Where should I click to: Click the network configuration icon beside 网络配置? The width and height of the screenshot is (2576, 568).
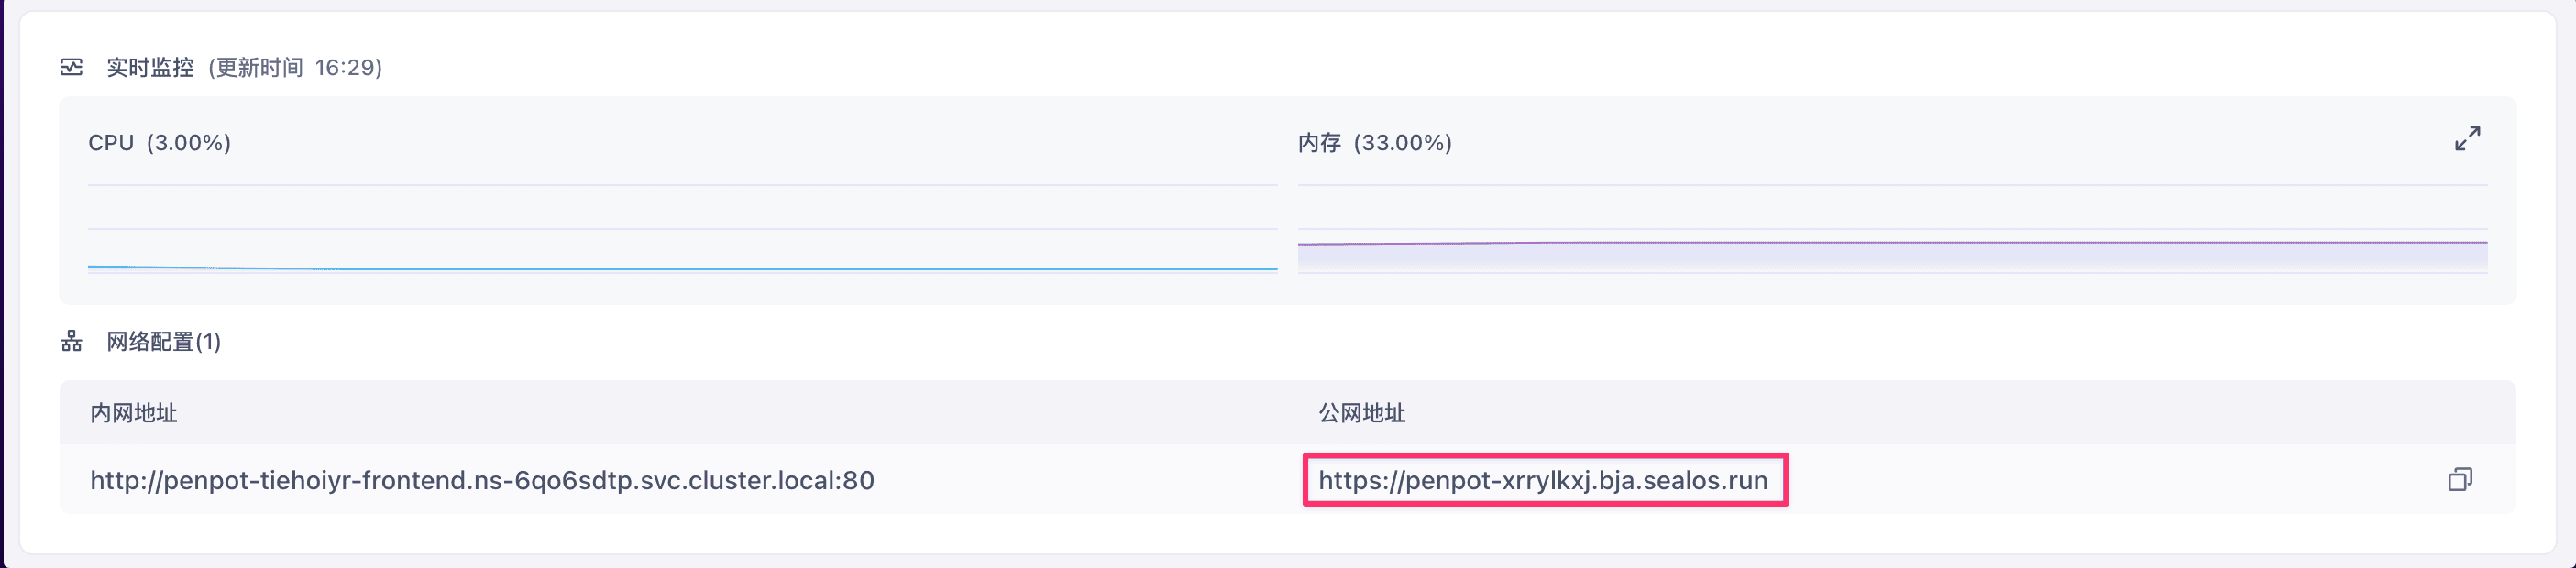pyautogui.click(x=72, y=342)
